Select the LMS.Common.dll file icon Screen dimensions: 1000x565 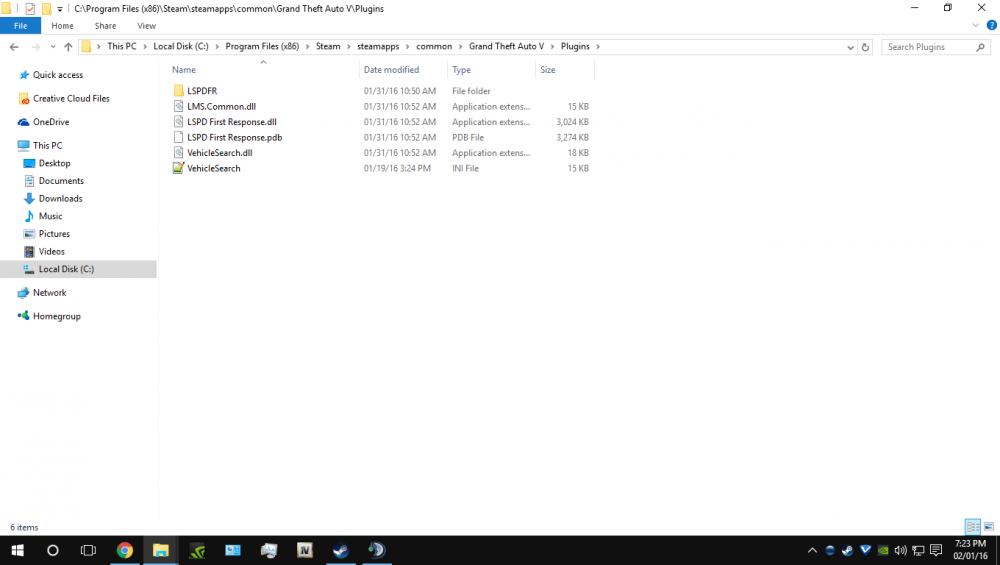179,106
